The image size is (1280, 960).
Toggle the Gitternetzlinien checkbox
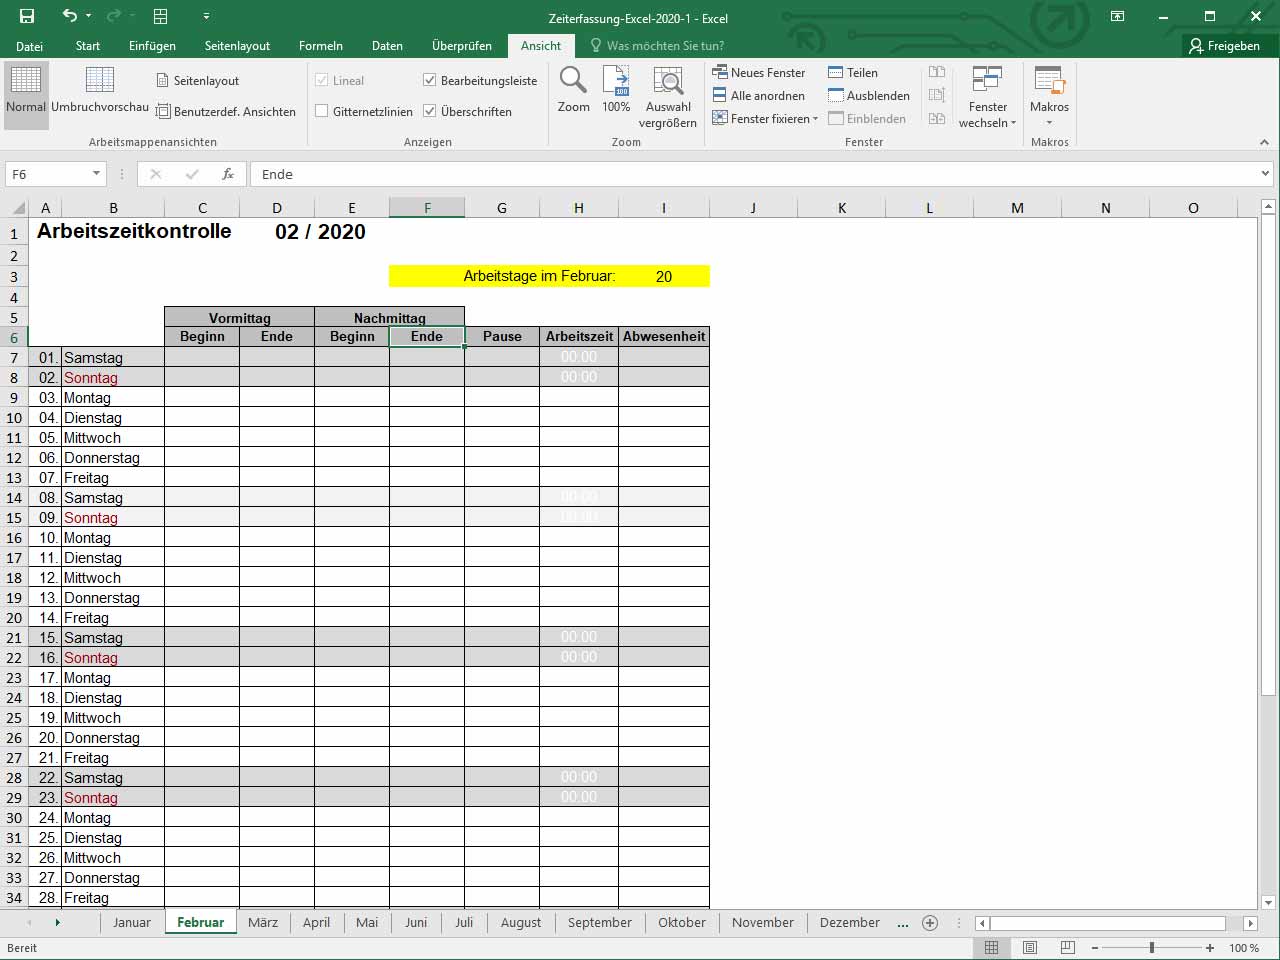pyautogui.click(x=322, y=111)
